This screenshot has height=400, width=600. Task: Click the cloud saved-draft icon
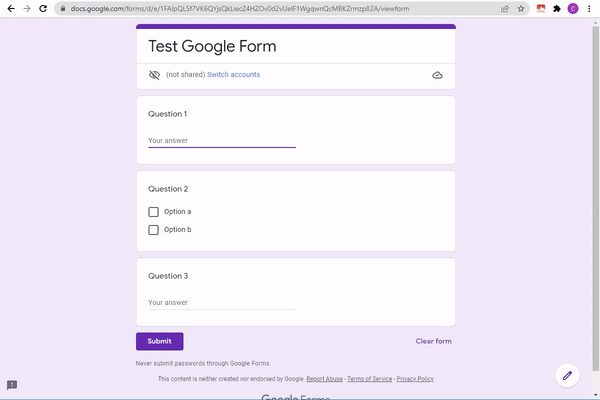tap(437, 75)
